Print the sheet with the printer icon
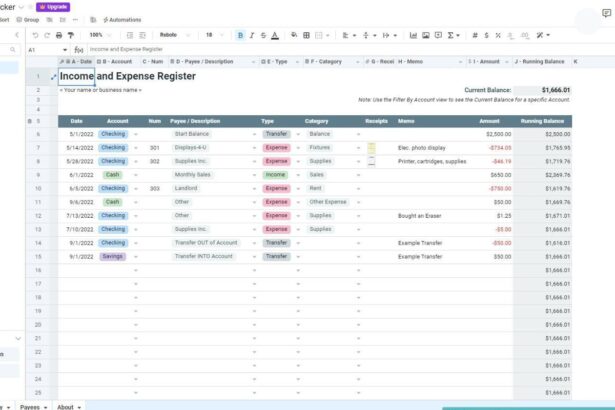The width and height of the screenshot is (615, 410). pos(59,35)
